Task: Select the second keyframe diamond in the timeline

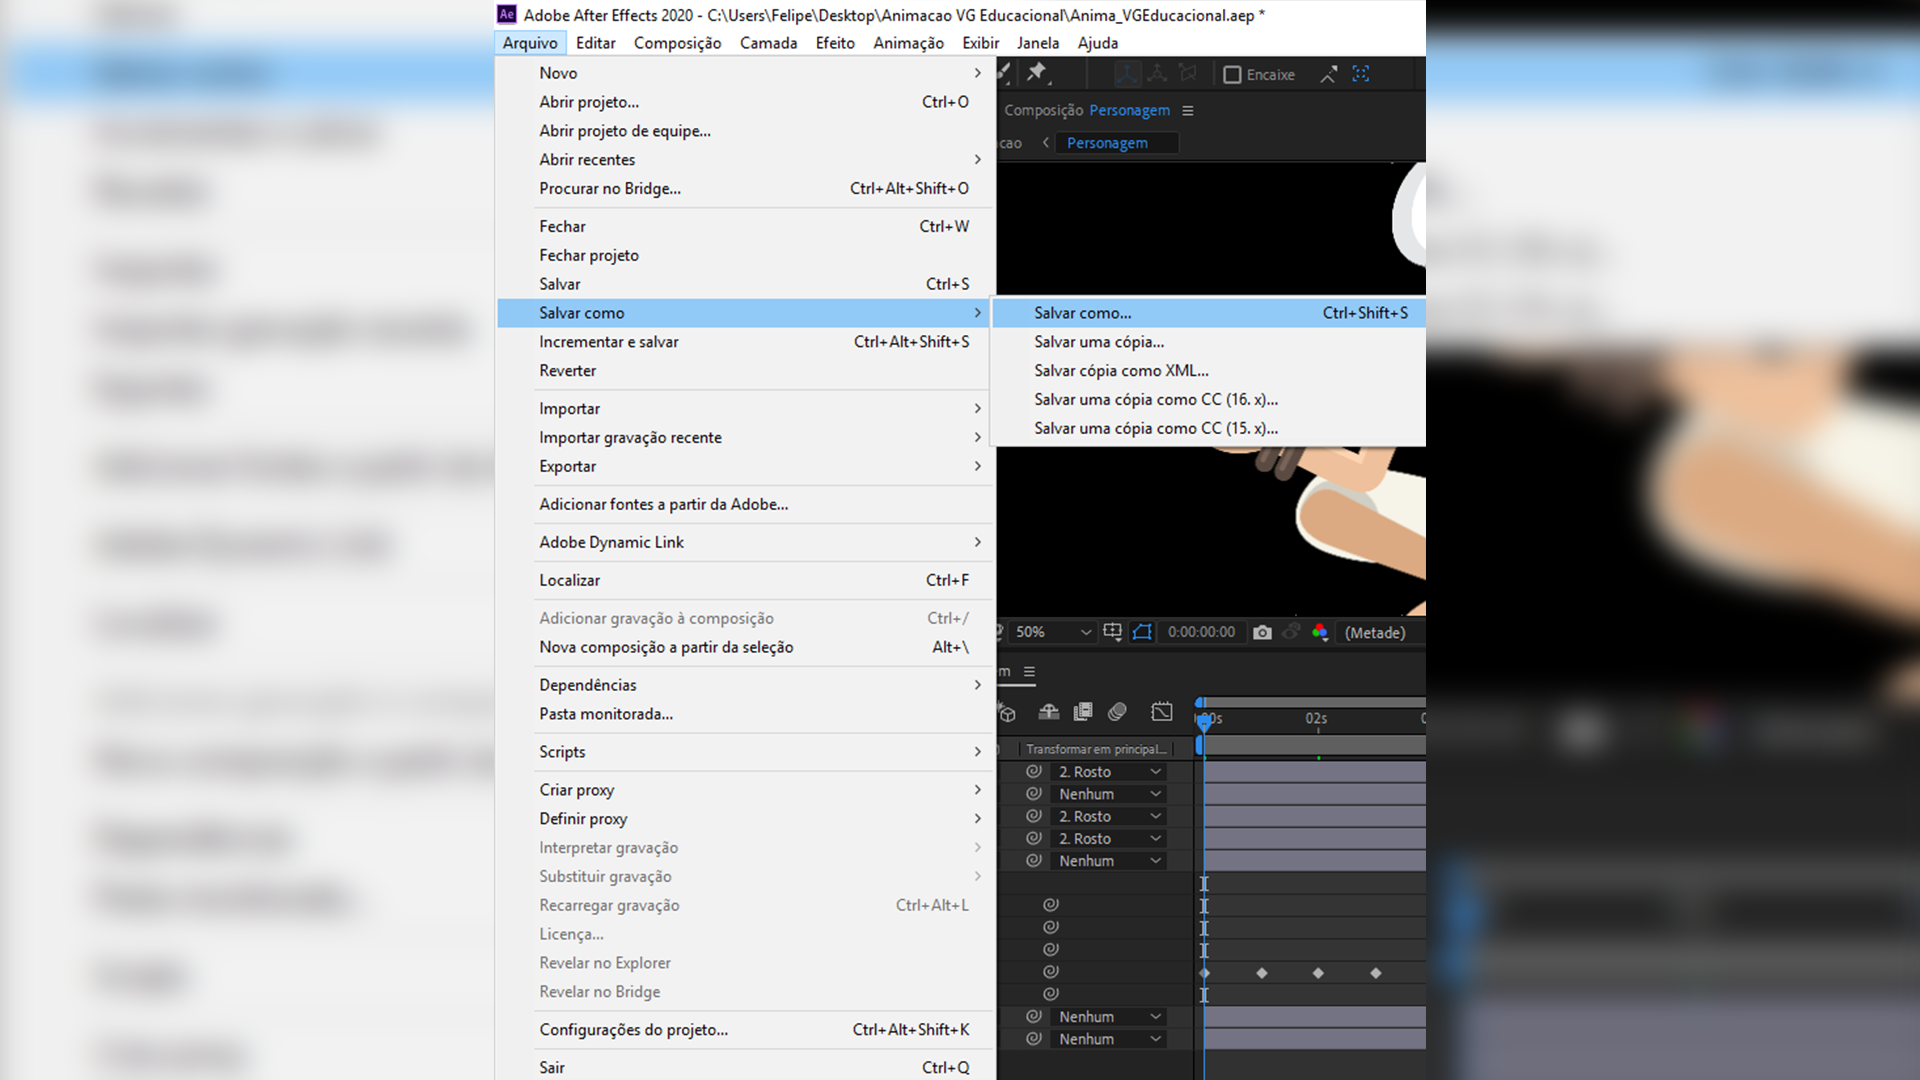Action: [1262, 973]
